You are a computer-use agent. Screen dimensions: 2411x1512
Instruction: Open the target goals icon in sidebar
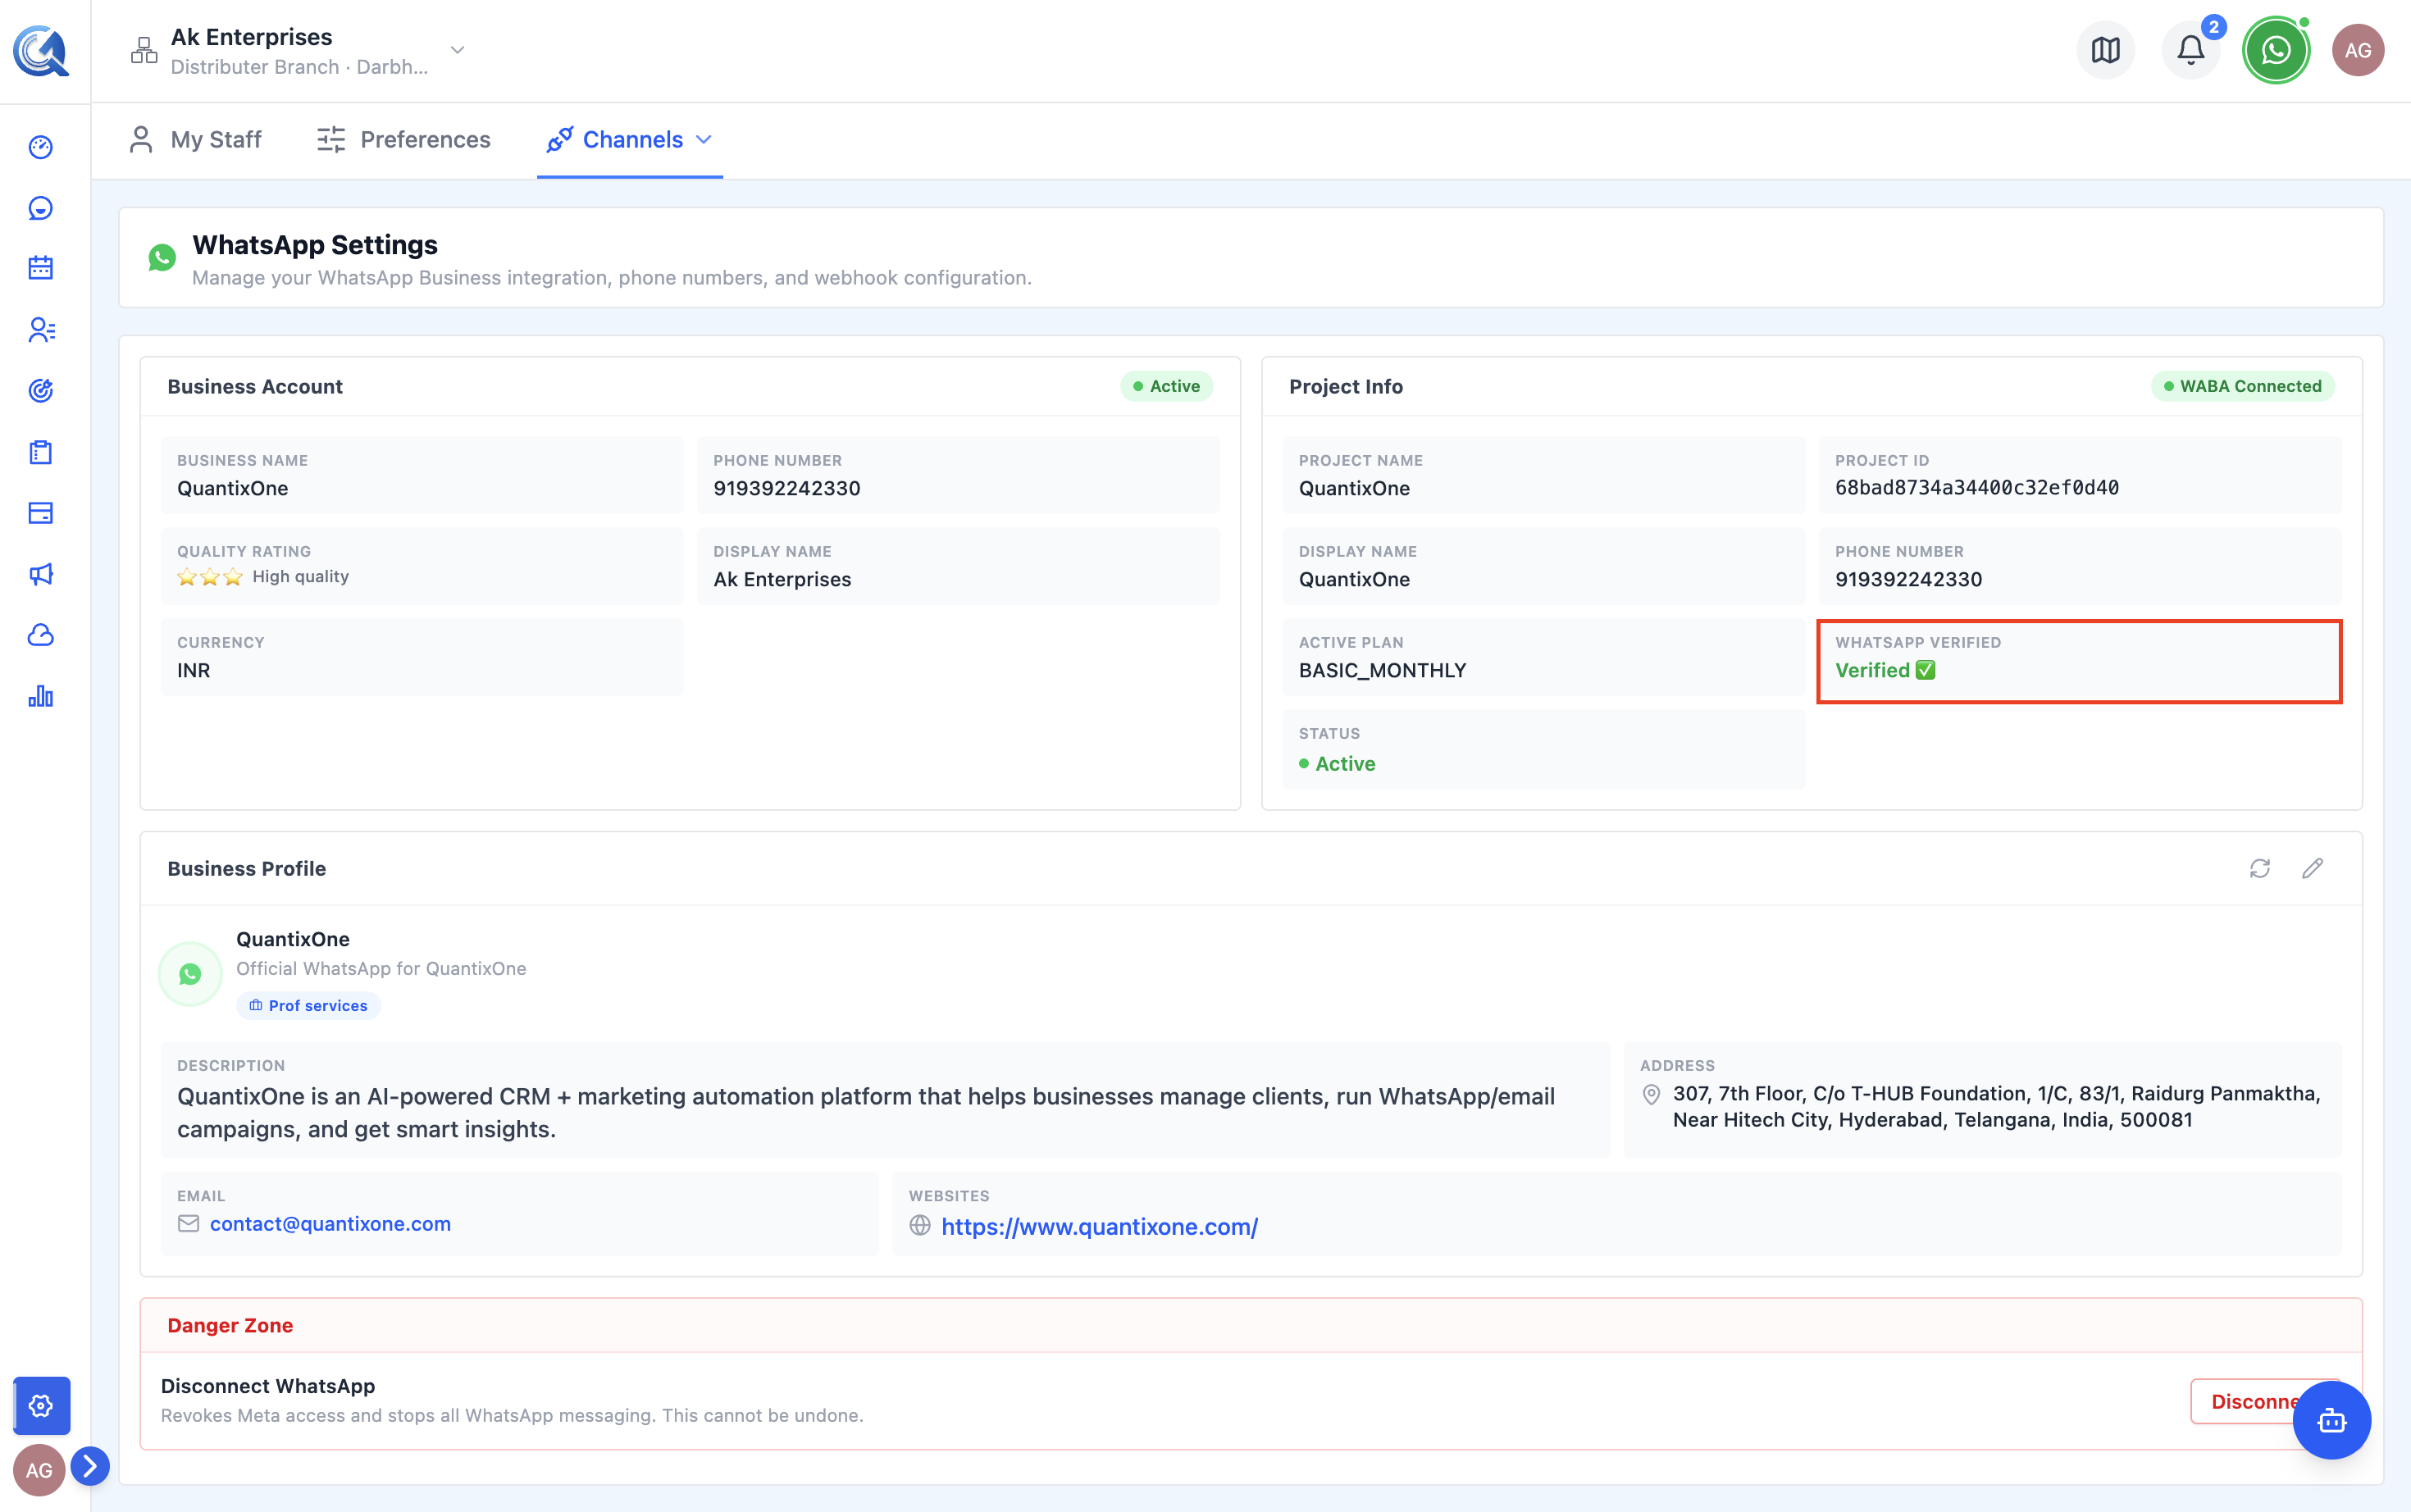coord(41,390)
